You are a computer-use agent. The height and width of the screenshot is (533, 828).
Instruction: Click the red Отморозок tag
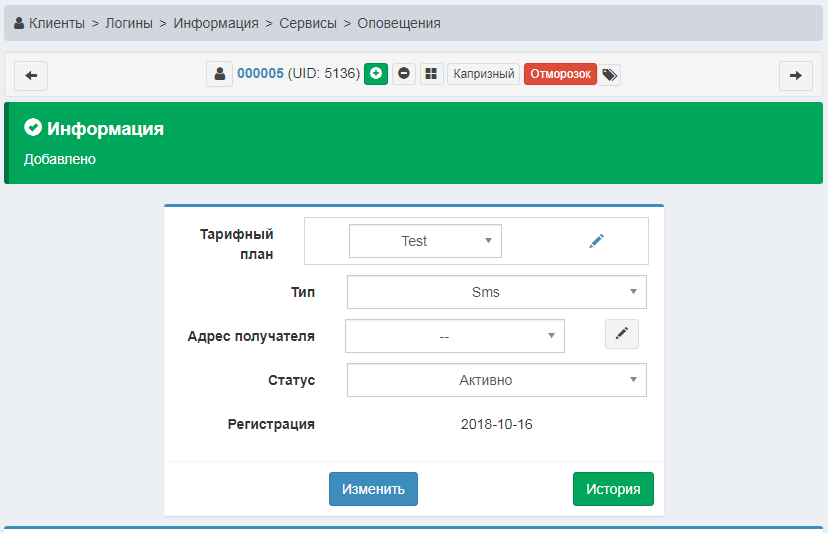click(x=560, y=74)
